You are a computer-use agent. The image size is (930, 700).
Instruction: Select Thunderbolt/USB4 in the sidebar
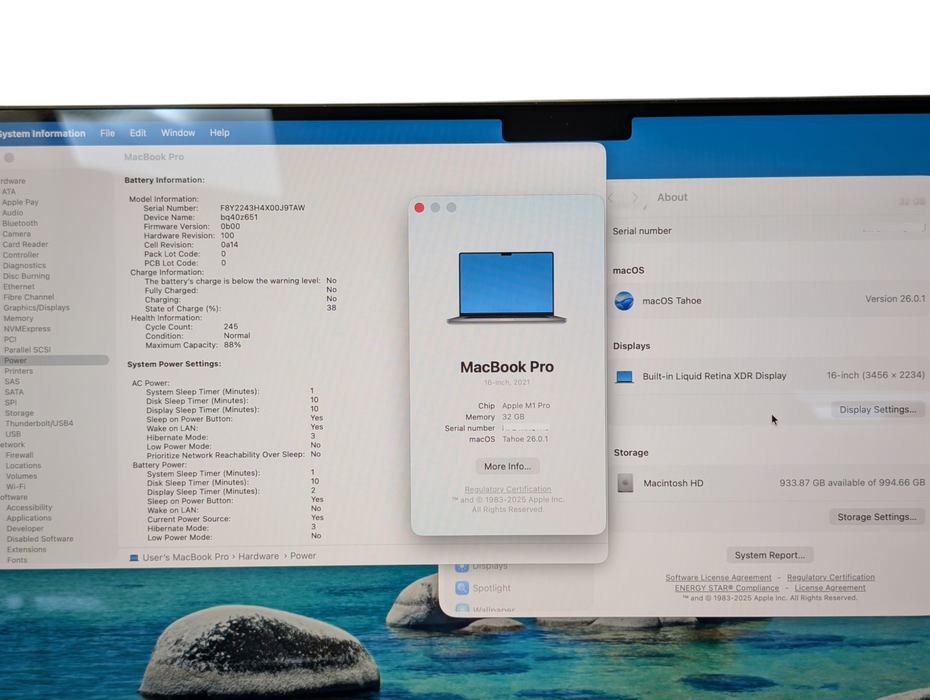pyautogui.click(x=39, y=424)
